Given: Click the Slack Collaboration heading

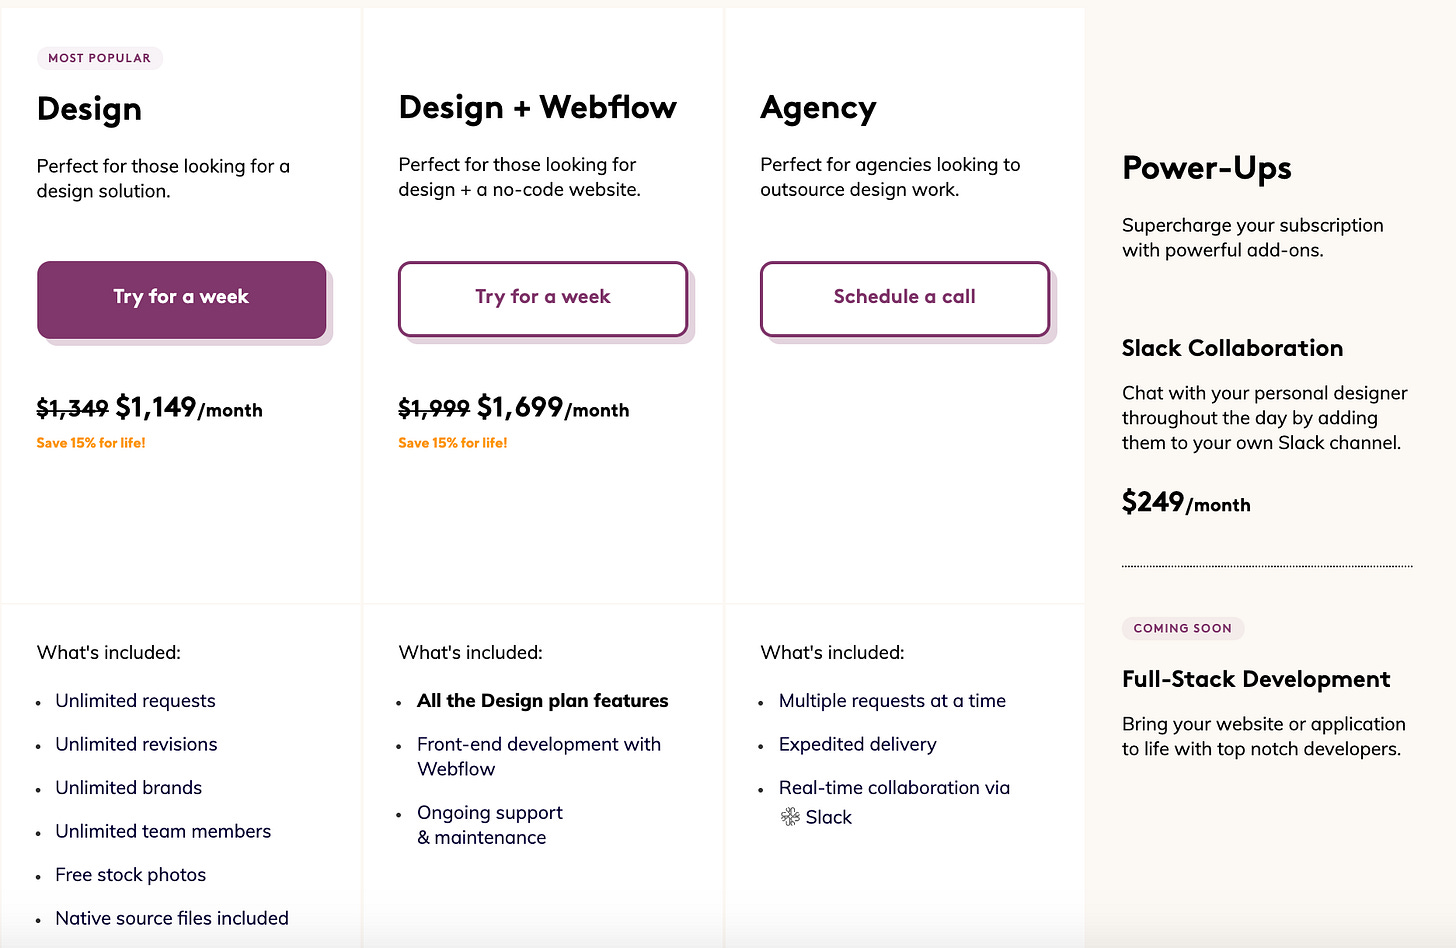Looking at the screenshot, I should [x=1232, y=348].
